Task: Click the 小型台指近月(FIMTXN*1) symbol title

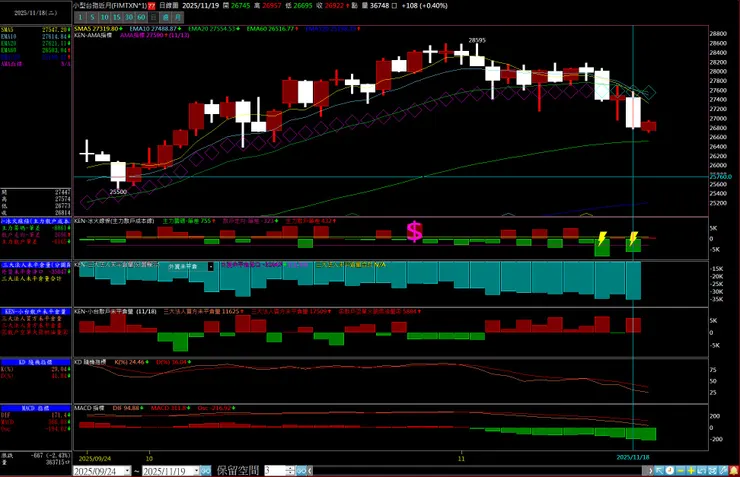Action: (109, 6)
